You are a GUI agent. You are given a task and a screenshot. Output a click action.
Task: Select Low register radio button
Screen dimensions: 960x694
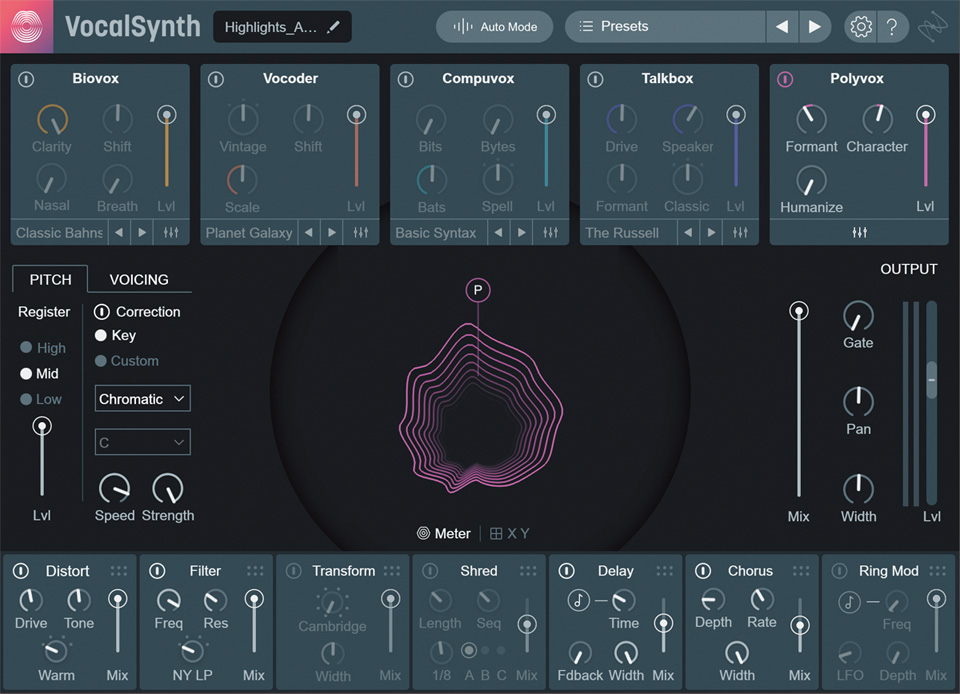26,399
